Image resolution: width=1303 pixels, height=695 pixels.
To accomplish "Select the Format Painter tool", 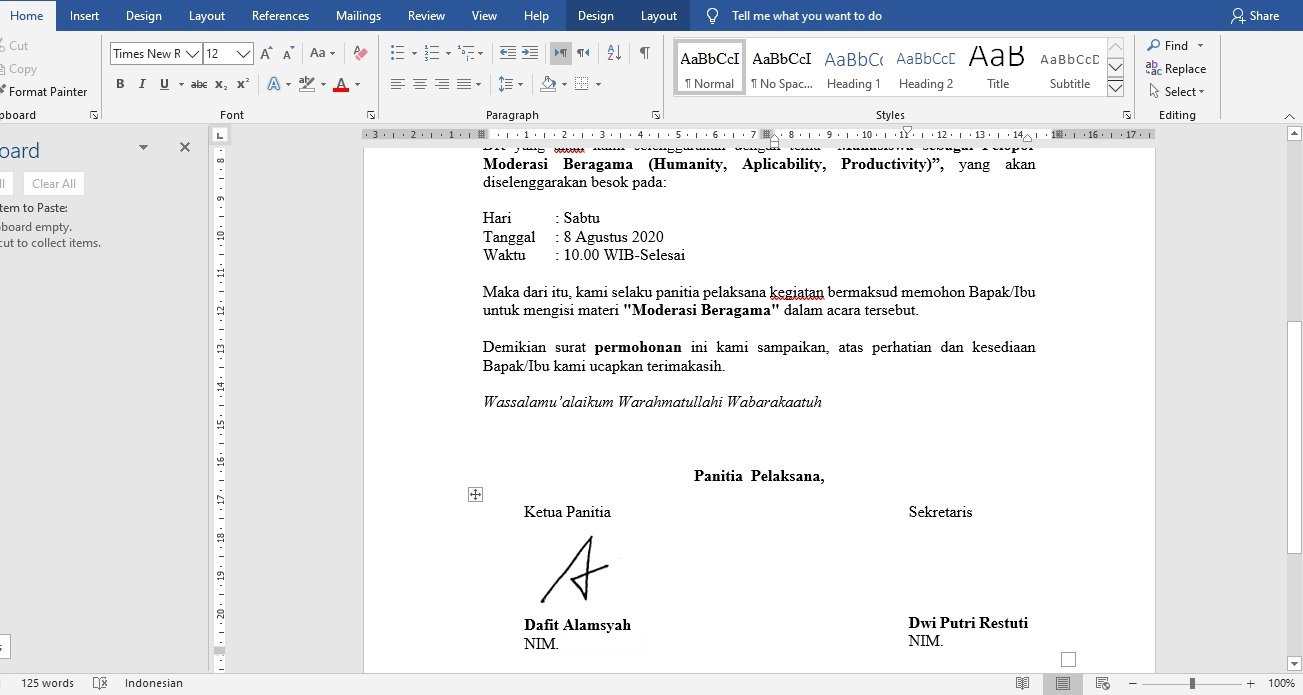I will point(47,91).
